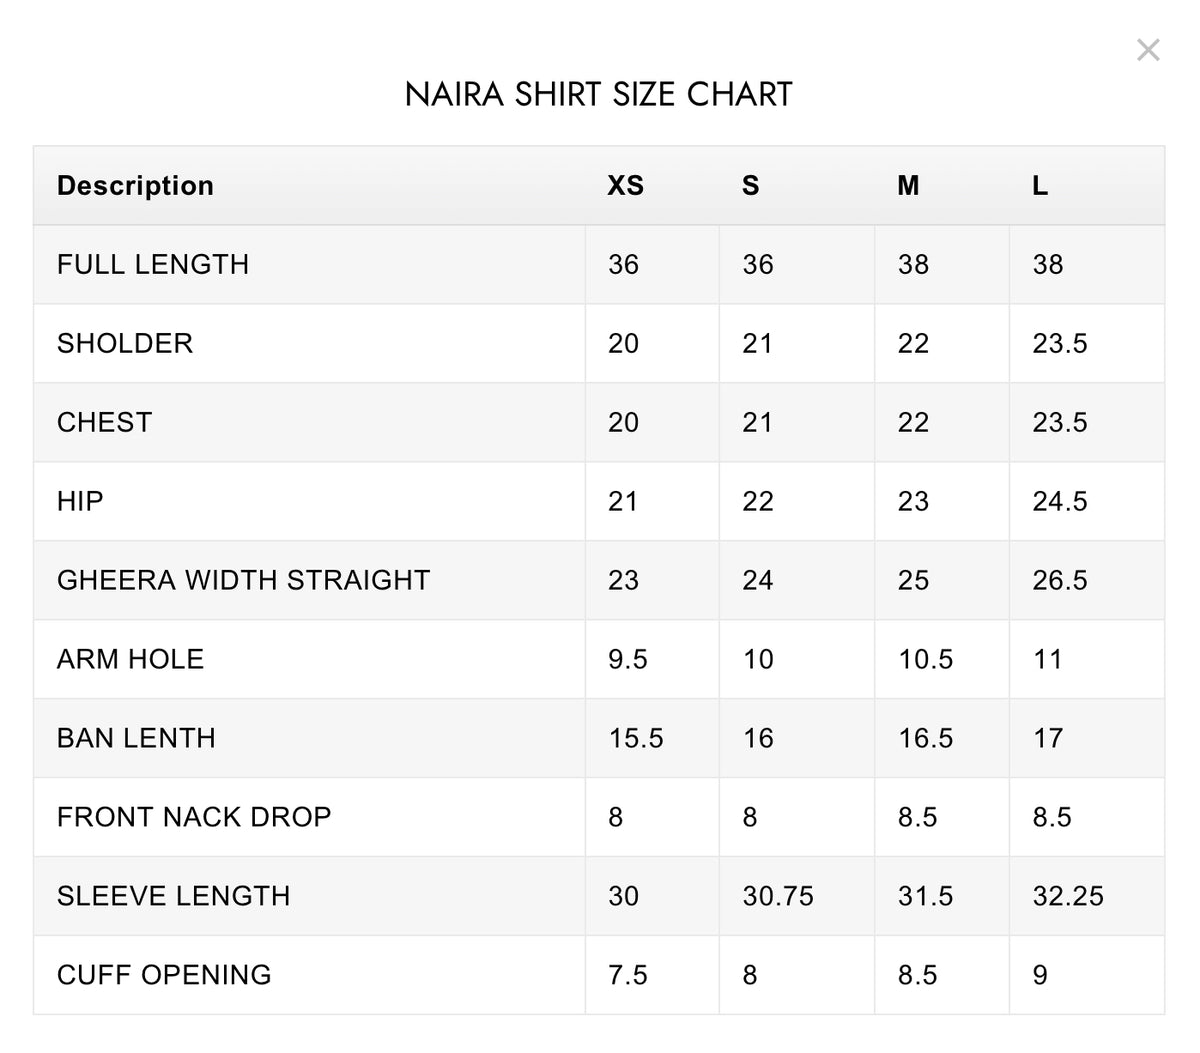Click the HIP row label
Image resolution: width=1200 pixels, height=1053 pixels.
(80, 501)
